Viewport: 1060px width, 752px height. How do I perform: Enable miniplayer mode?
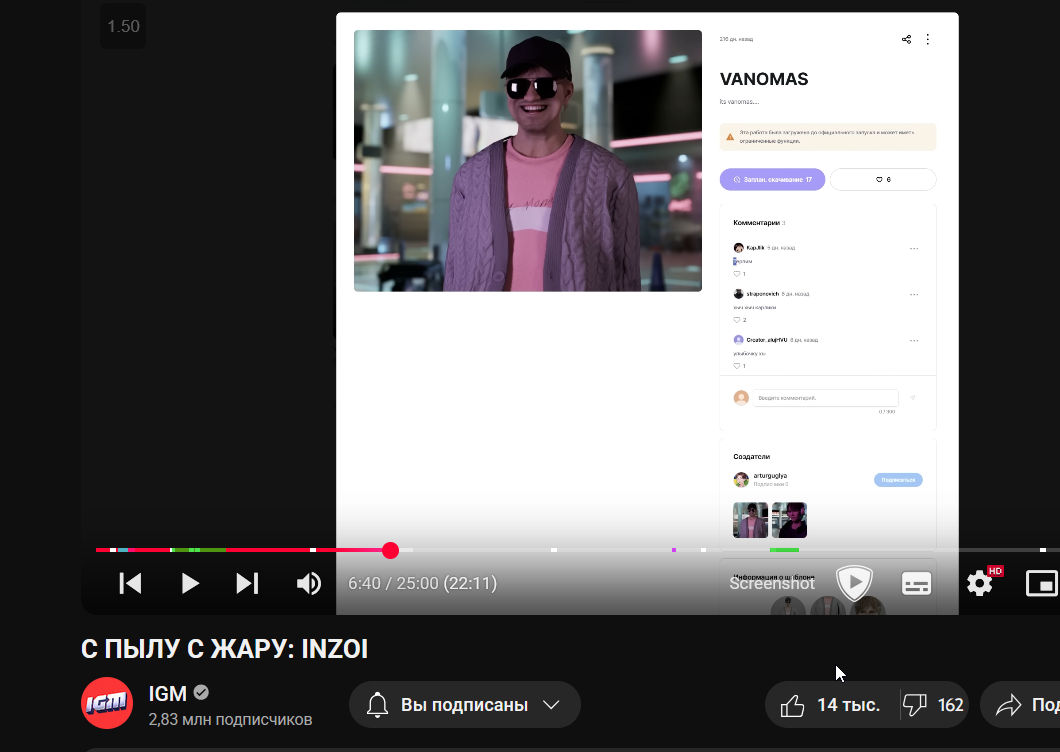(x=1042, y=584)
